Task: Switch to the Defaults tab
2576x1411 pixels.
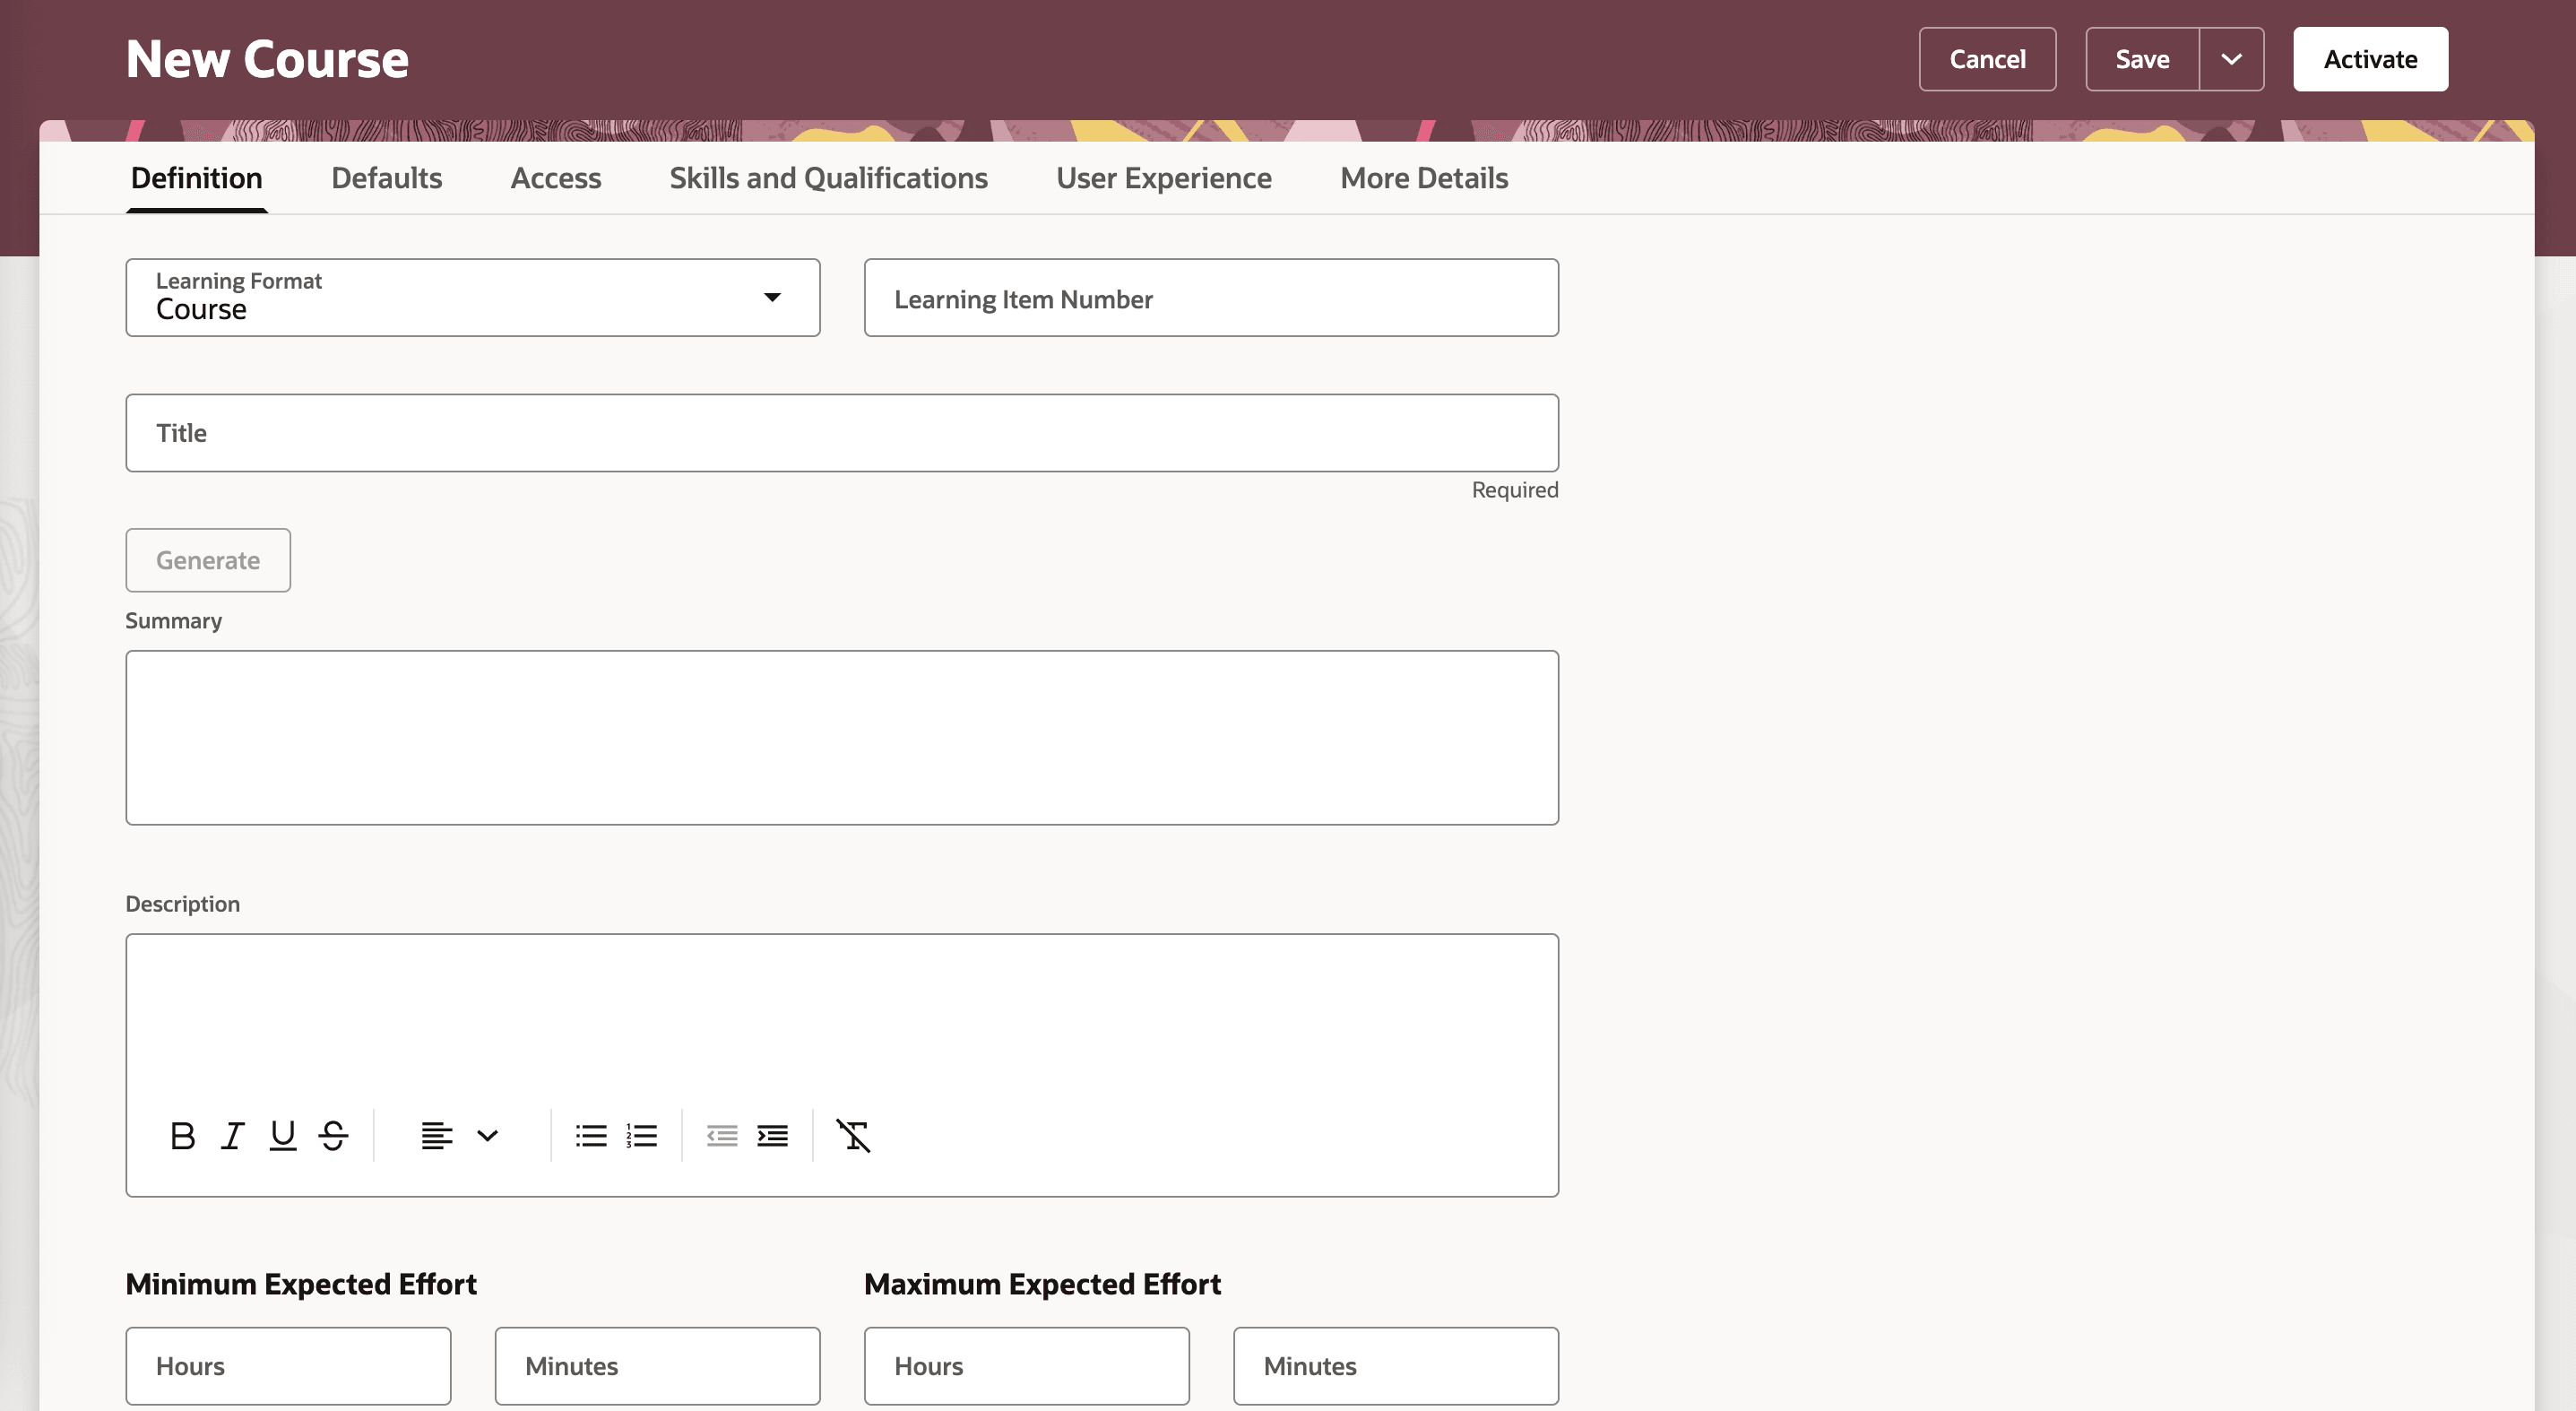Action: click(386, 178)
